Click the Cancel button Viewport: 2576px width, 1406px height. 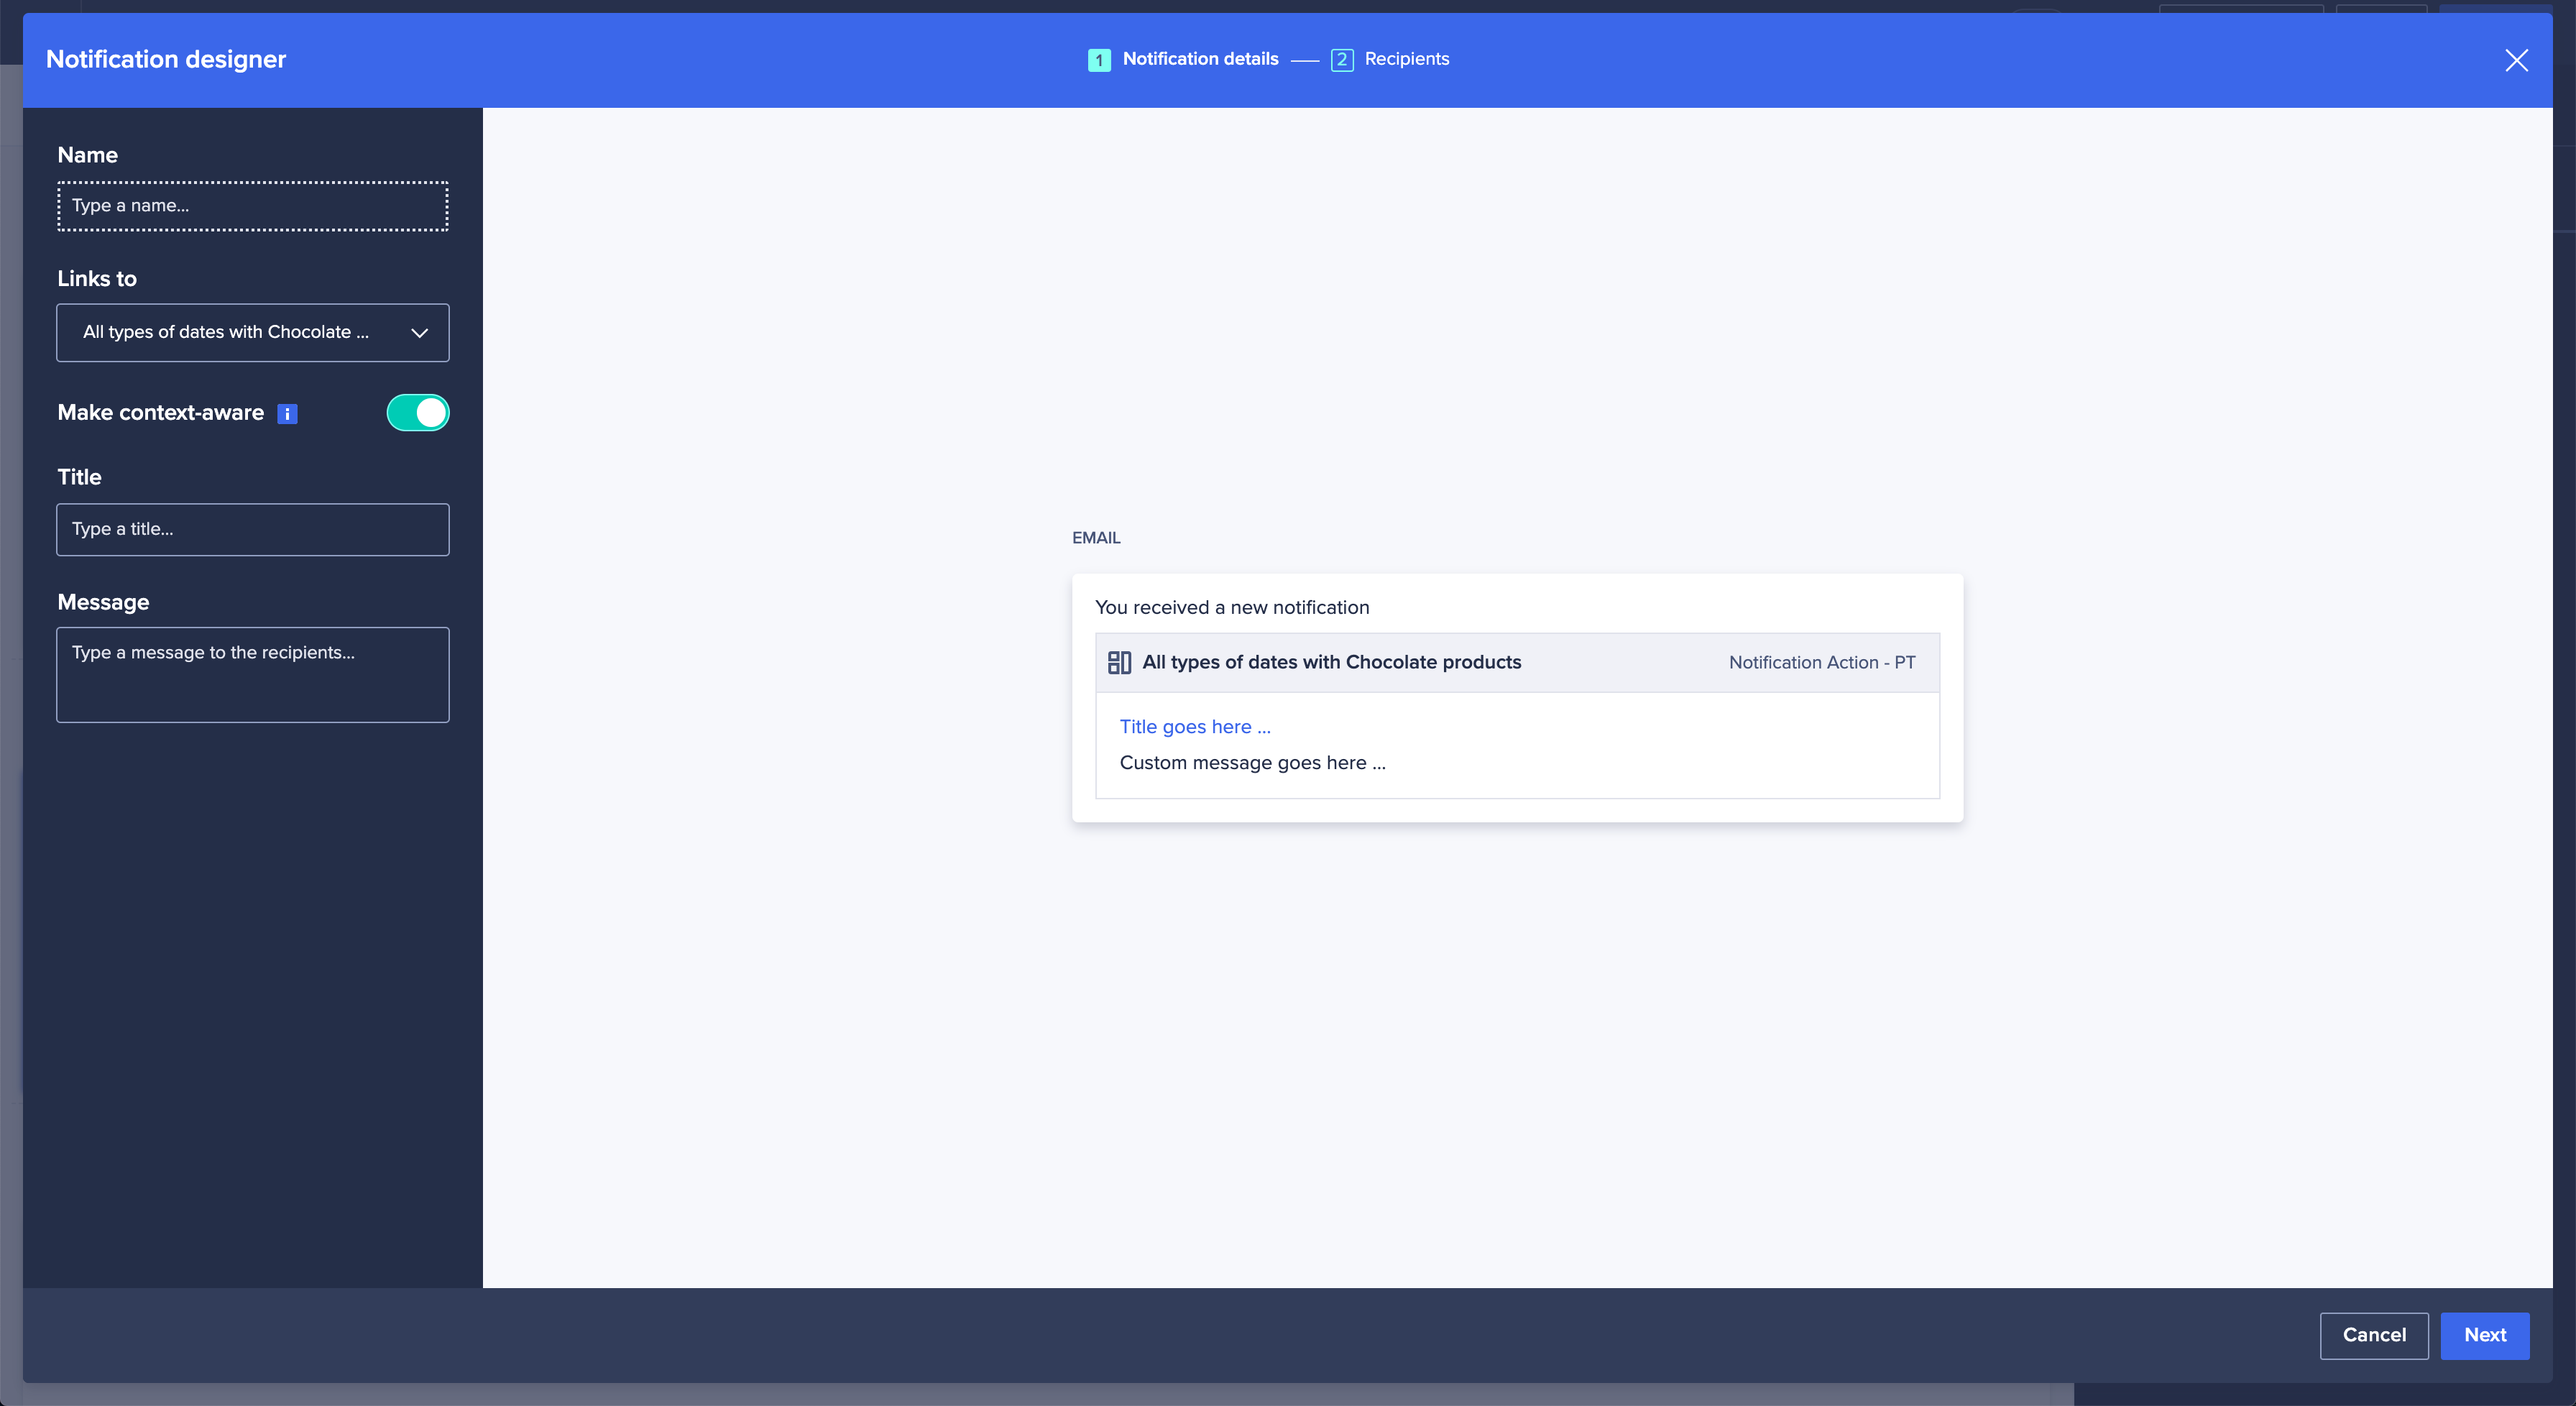coord(2374,1335)
